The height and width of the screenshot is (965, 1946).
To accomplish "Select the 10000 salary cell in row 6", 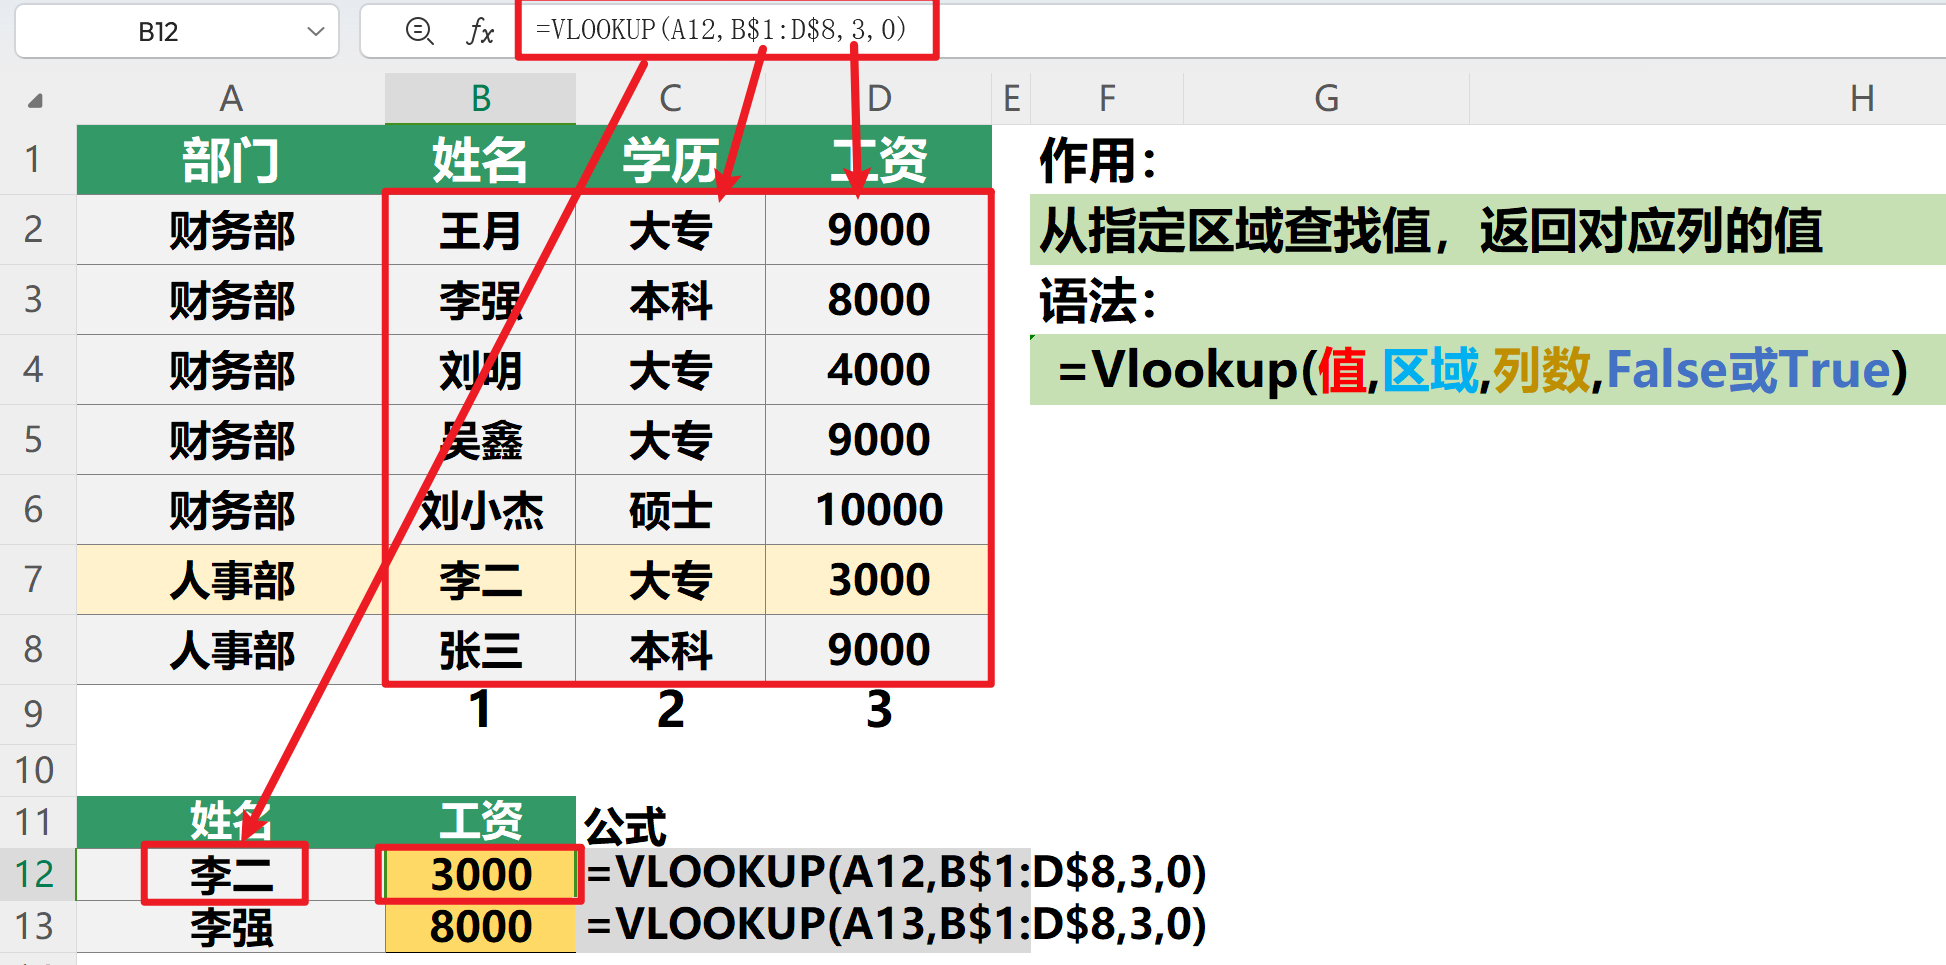I will (877, 510).
